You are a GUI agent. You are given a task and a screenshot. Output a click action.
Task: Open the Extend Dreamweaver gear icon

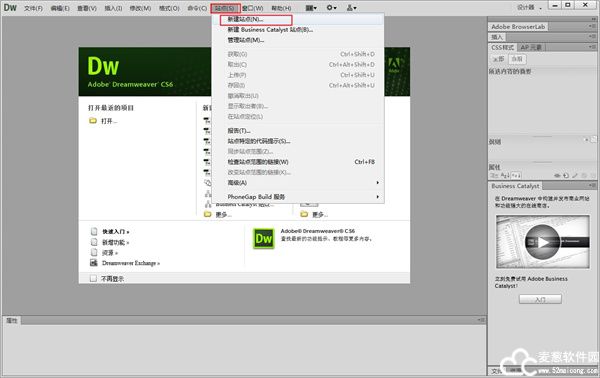pyautogui.click(x=331, y=8)
